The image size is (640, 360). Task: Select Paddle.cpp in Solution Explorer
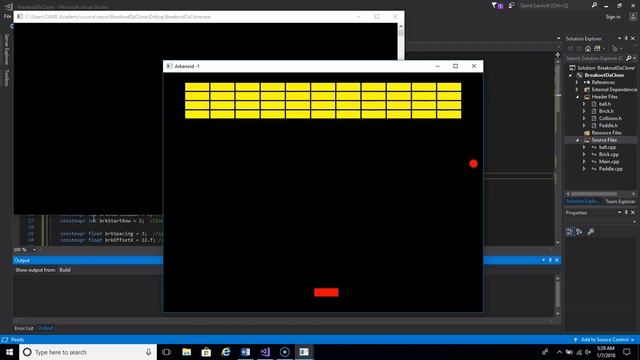pyautogui.click(x=611, y=169)
